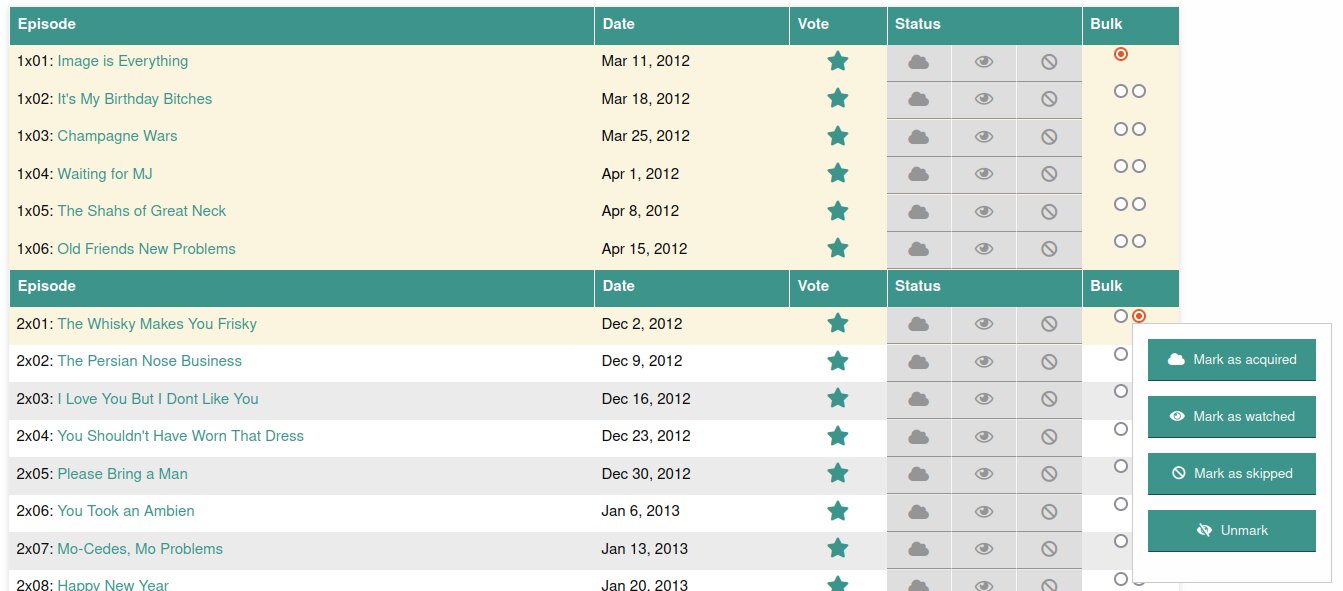First bulk radio on 1x02 row
The image size is (1343, 591).
point(1121,91)
